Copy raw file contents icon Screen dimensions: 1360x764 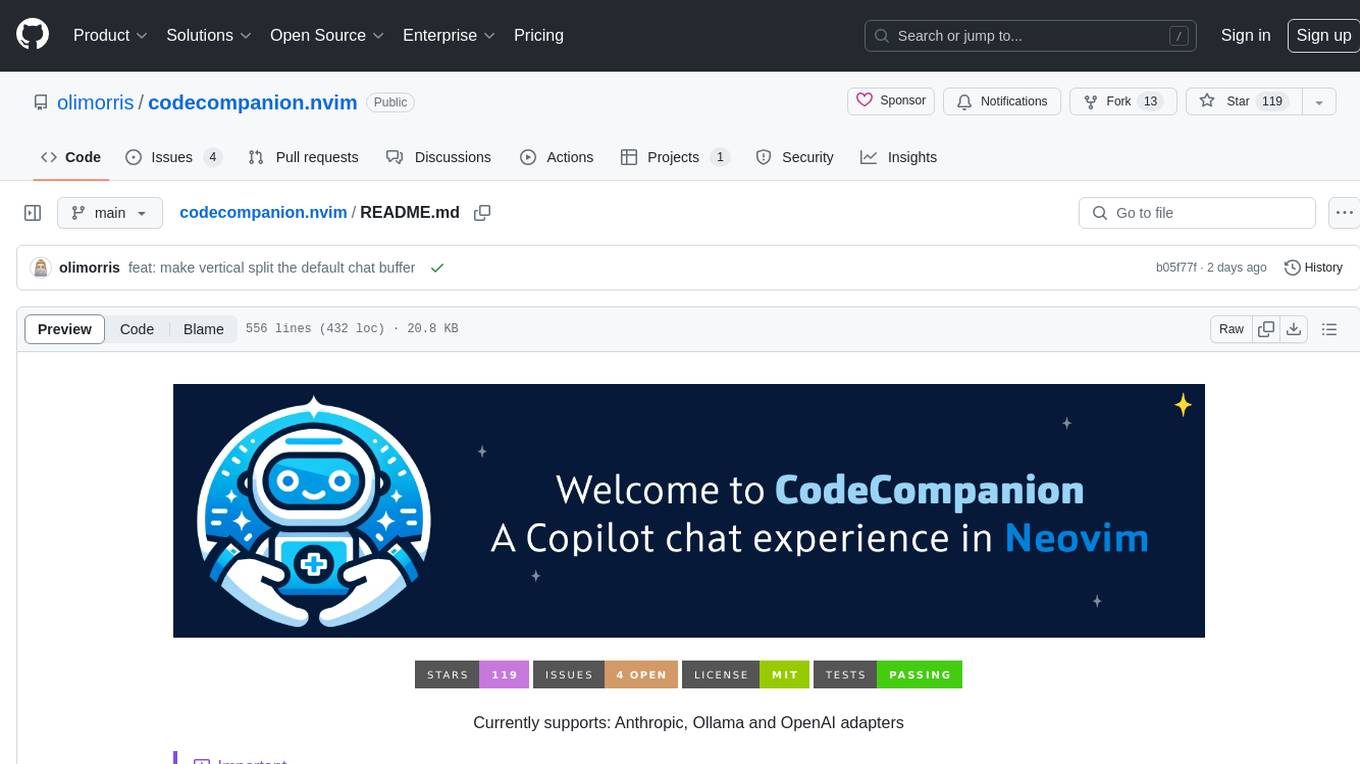pyautogui.click(x=1267, y=329)
